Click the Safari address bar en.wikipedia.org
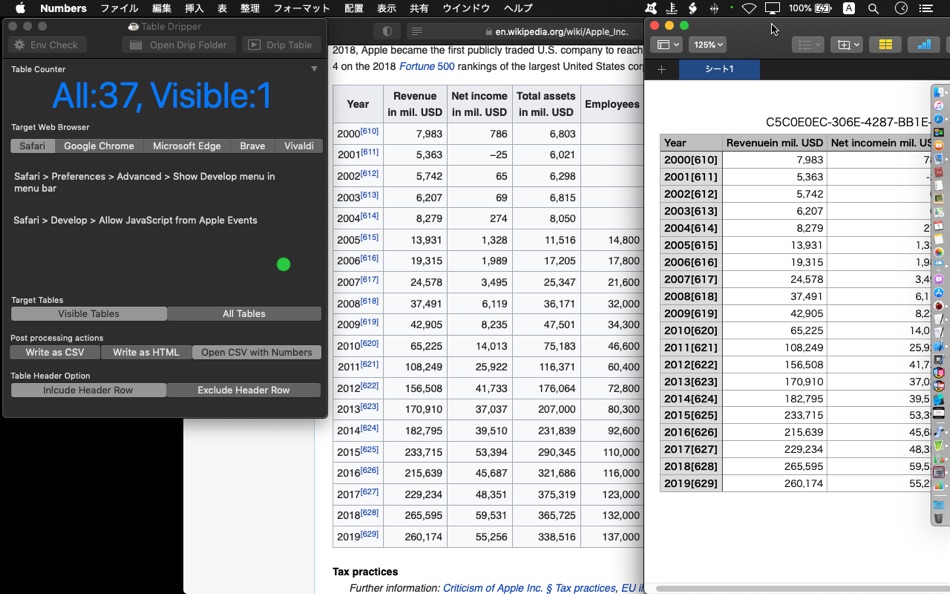Image resolution: width=950 pixels, height=594 pixels. pyautogui.click(x=561, y=32)
